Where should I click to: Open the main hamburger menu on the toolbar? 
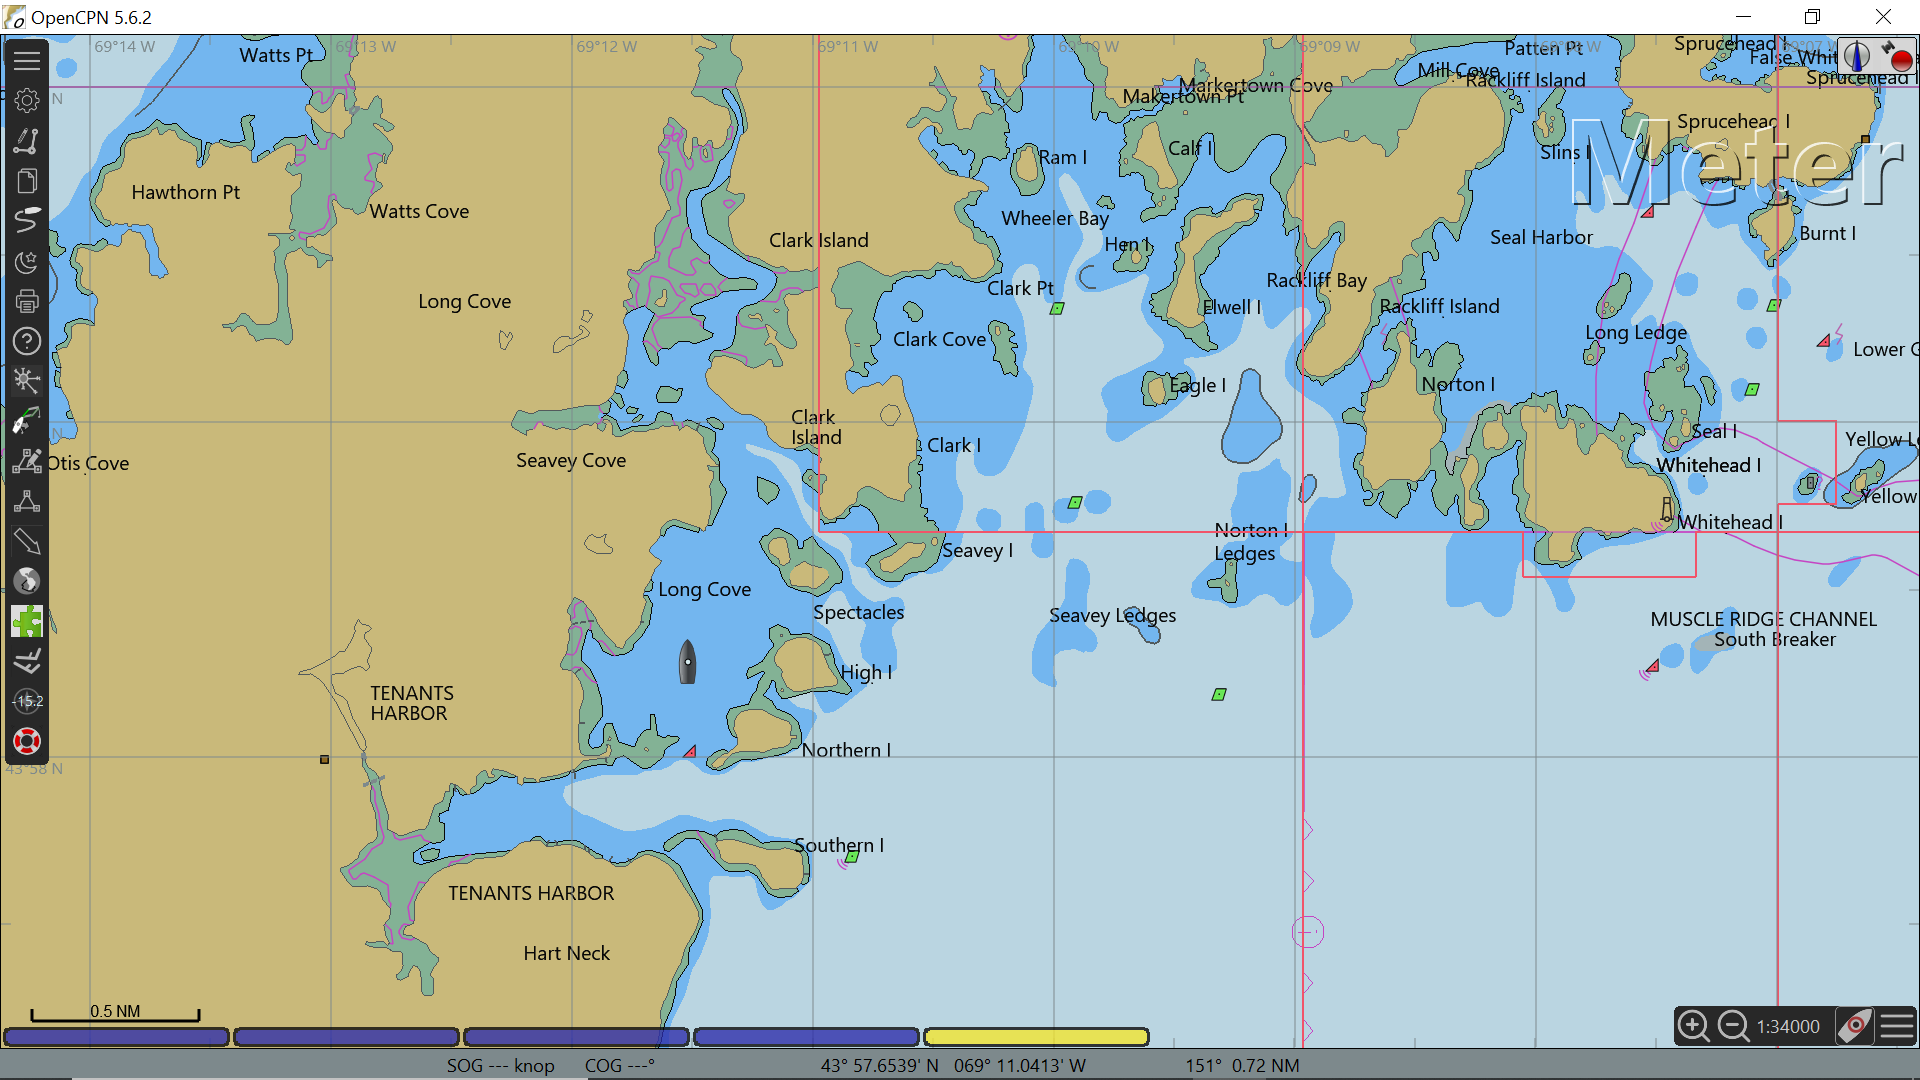(27, 61)
